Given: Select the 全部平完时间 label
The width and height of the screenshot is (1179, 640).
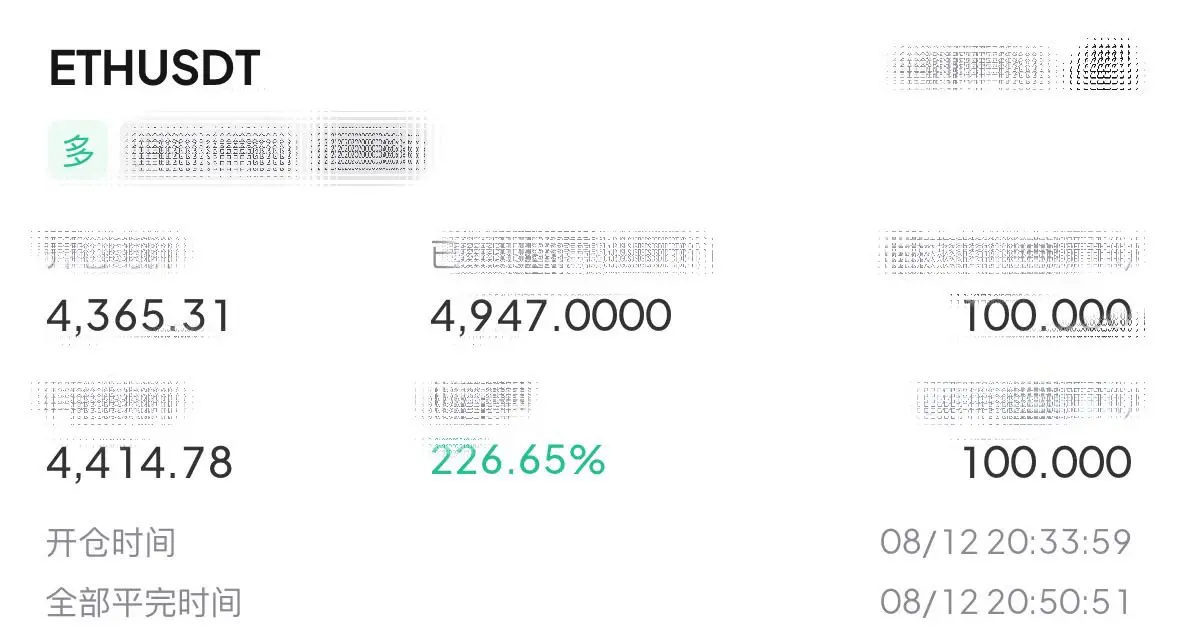Looking at the screenshot, I should point(144,602).
